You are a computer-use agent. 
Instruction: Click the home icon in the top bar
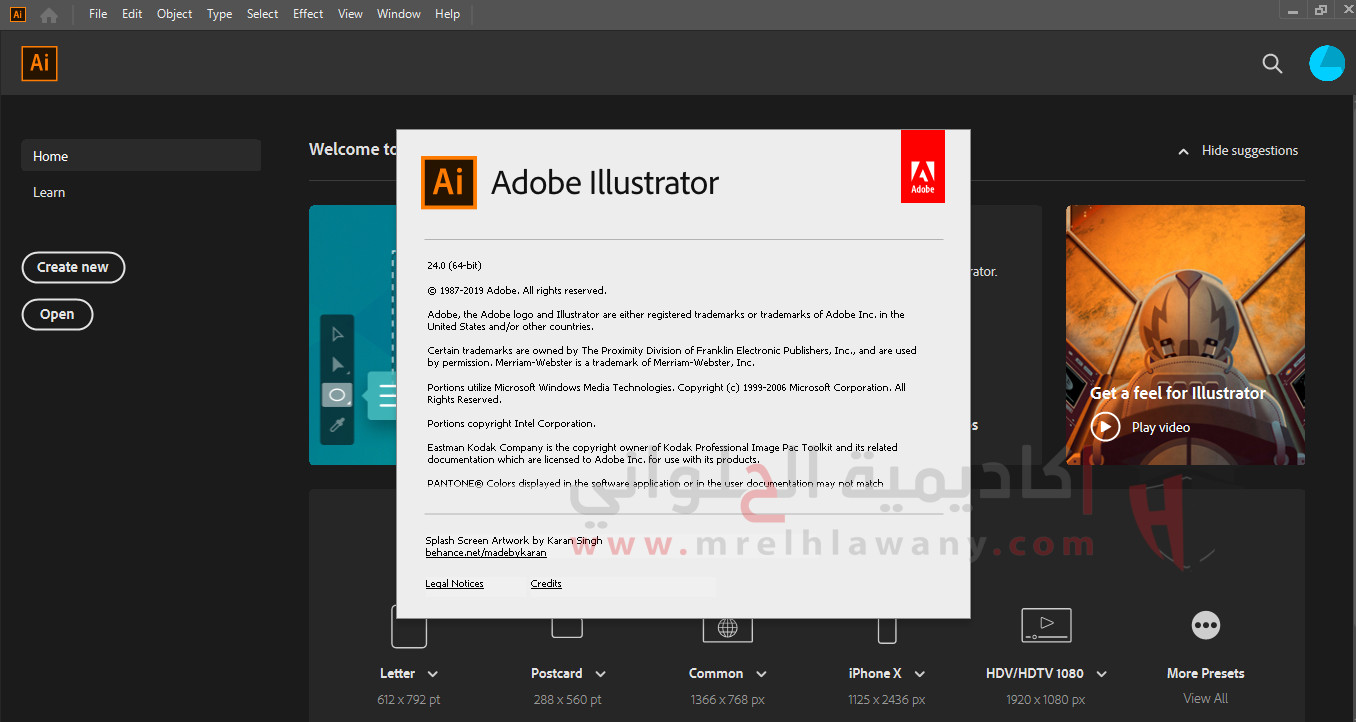click(x=48, y=14)
